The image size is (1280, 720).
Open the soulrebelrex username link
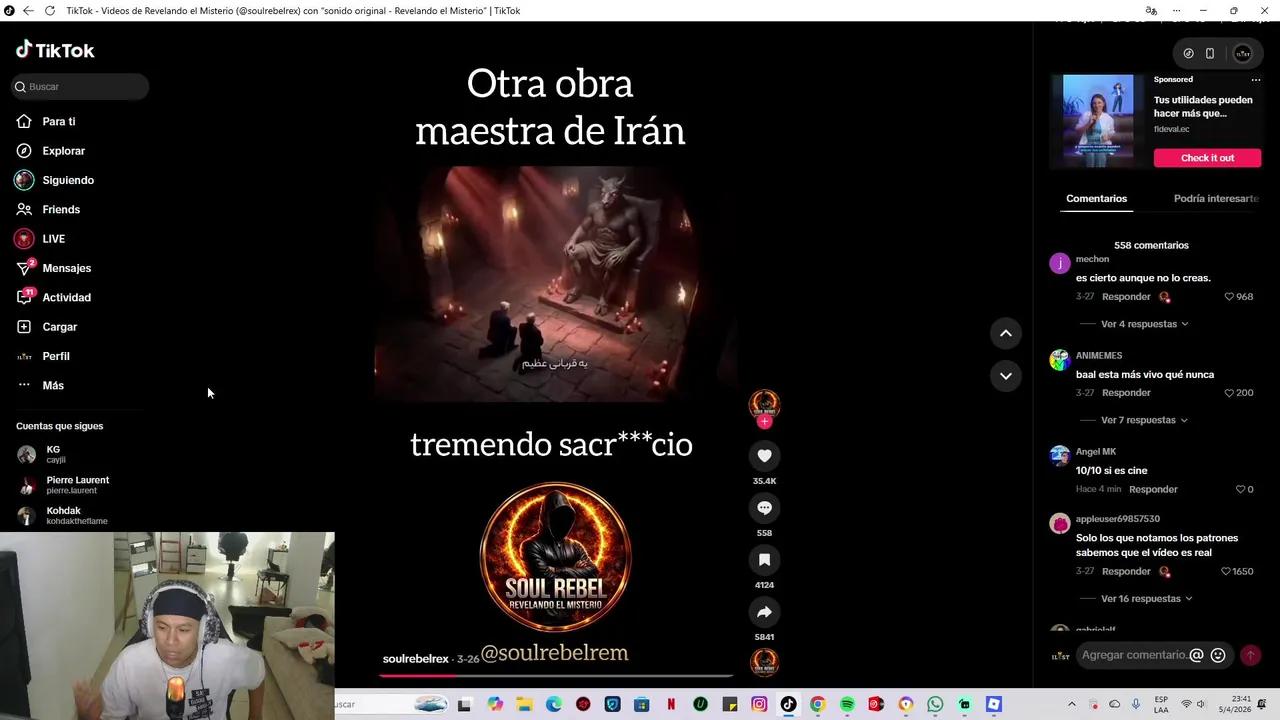(x=415, y=659)
